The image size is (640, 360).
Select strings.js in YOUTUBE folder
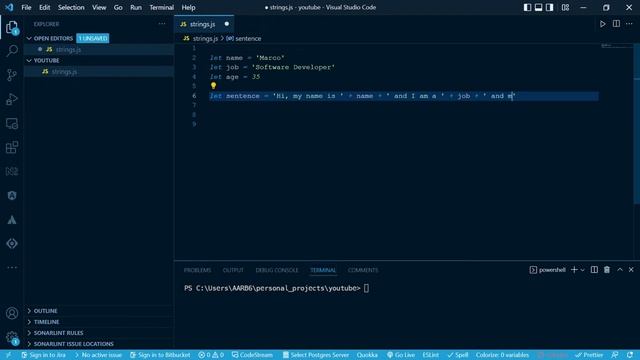tap(99, 71)
